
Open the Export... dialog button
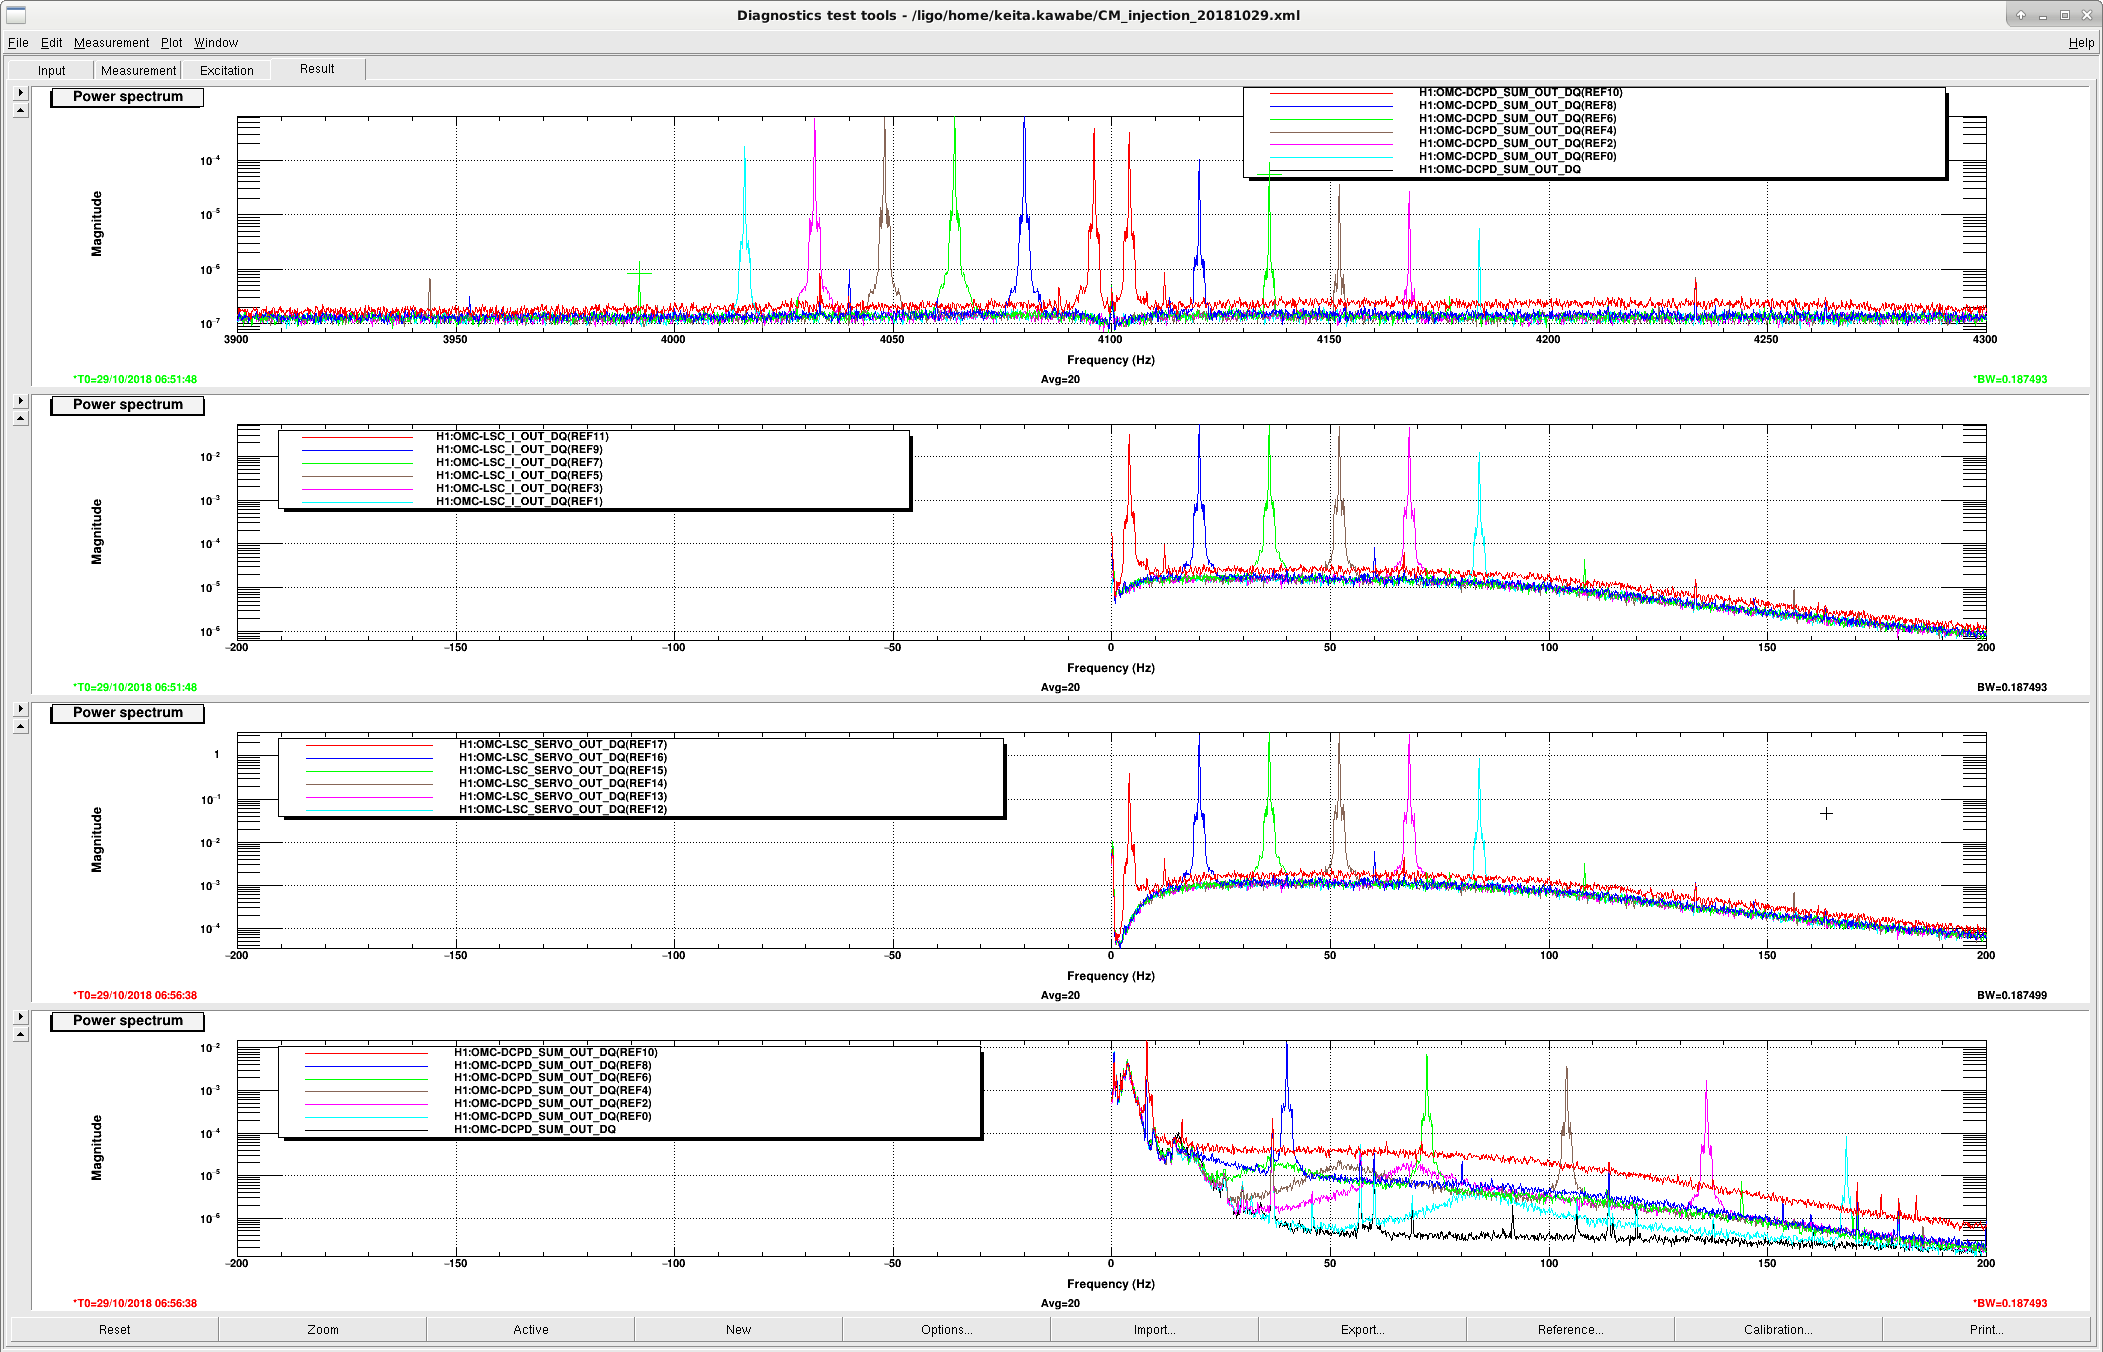click(1362, 1330)
